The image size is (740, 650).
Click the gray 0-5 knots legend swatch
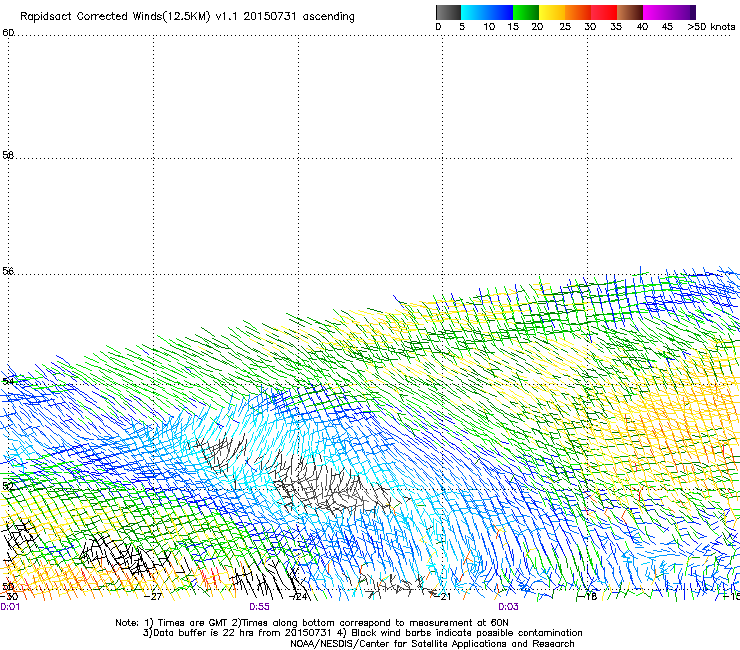(x=448, y=12)
